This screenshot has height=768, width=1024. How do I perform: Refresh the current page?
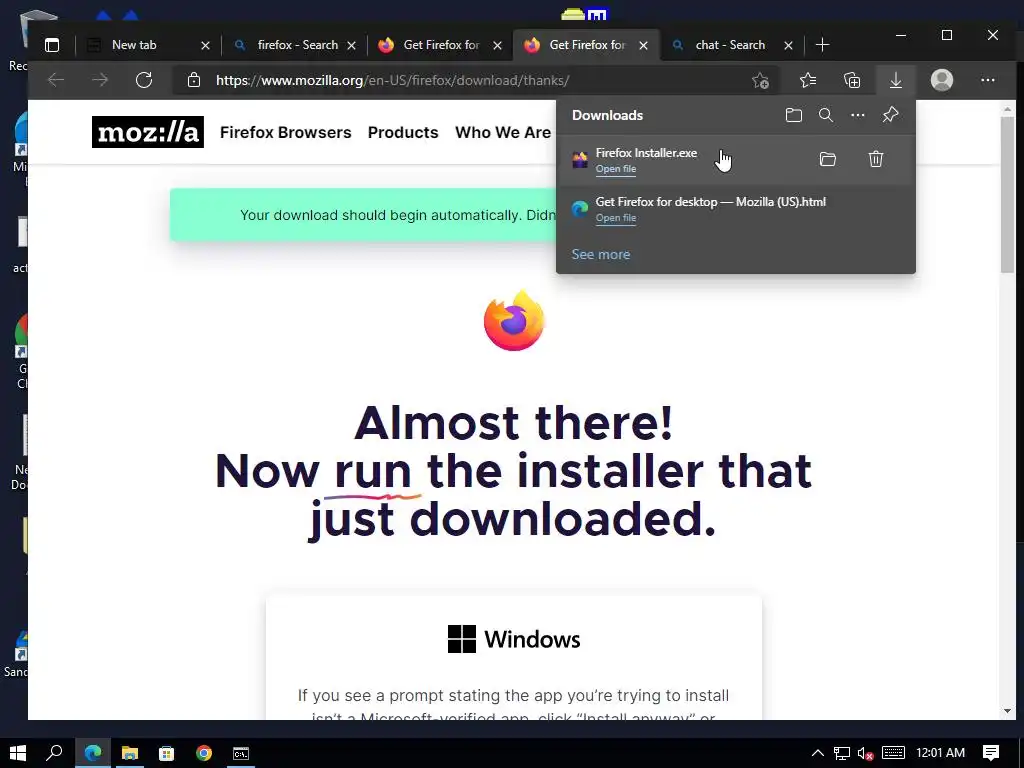[144, 80]
